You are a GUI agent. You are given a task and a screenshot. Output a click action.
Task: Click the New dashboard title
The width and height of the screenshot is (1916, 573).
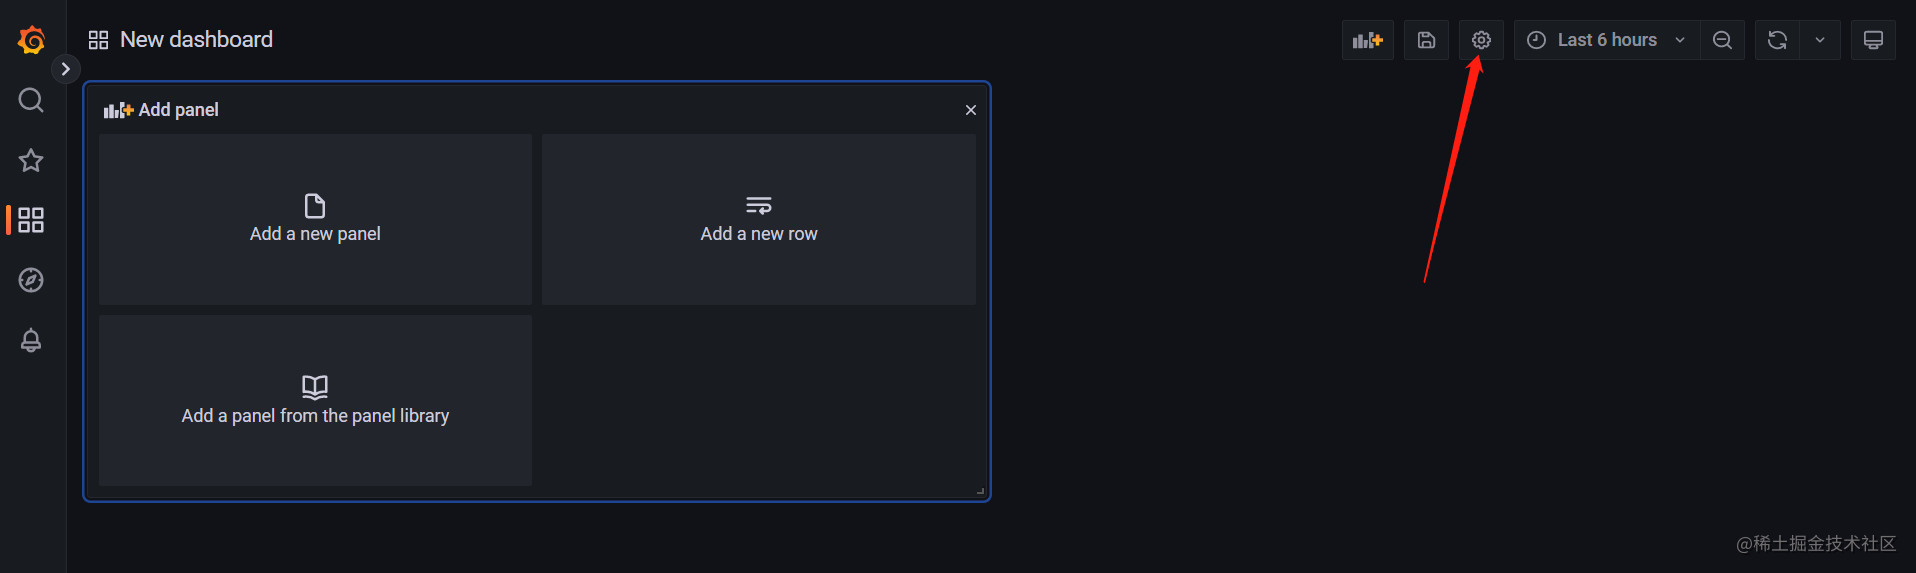[x=196, y=39]
